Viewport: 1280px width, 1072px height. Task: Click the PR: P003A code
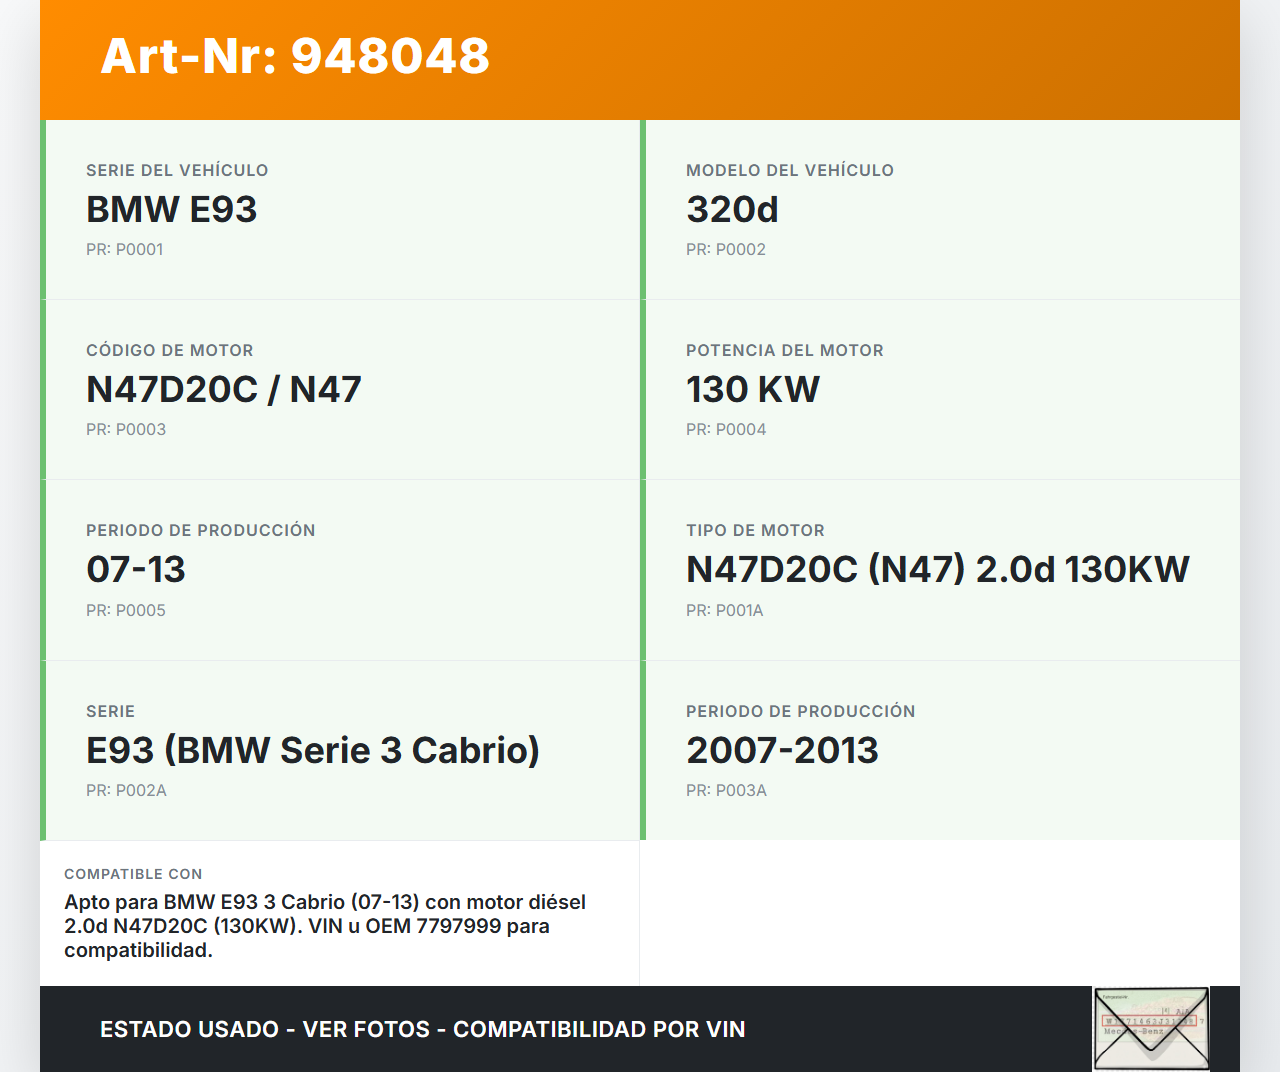point(726,791)
